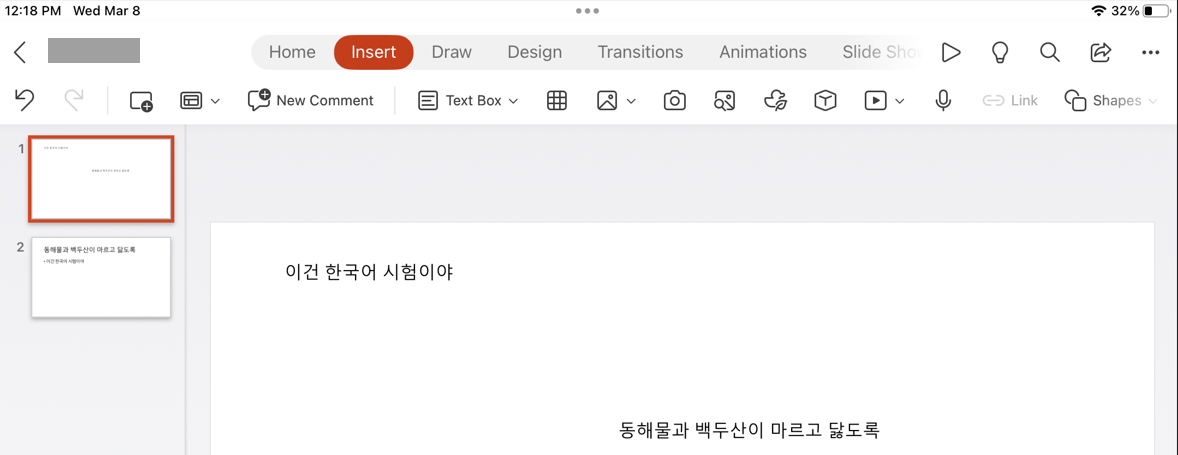Open the Design tab
Image resolution: width=1178 pixels, height=455 pixels.
pyautogui.click(x=534, y=52)
